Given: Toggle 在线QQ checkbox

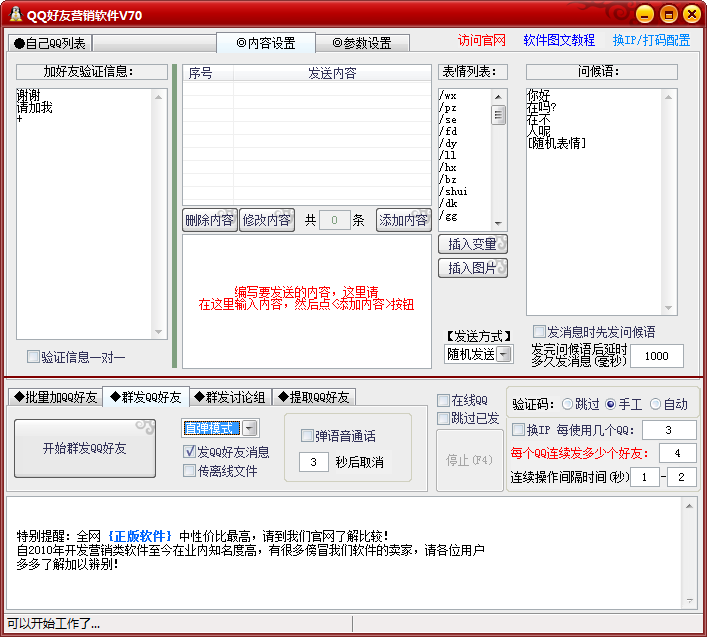Looking at the screenshot, I should pyautogui.click(x=444, y=400).
